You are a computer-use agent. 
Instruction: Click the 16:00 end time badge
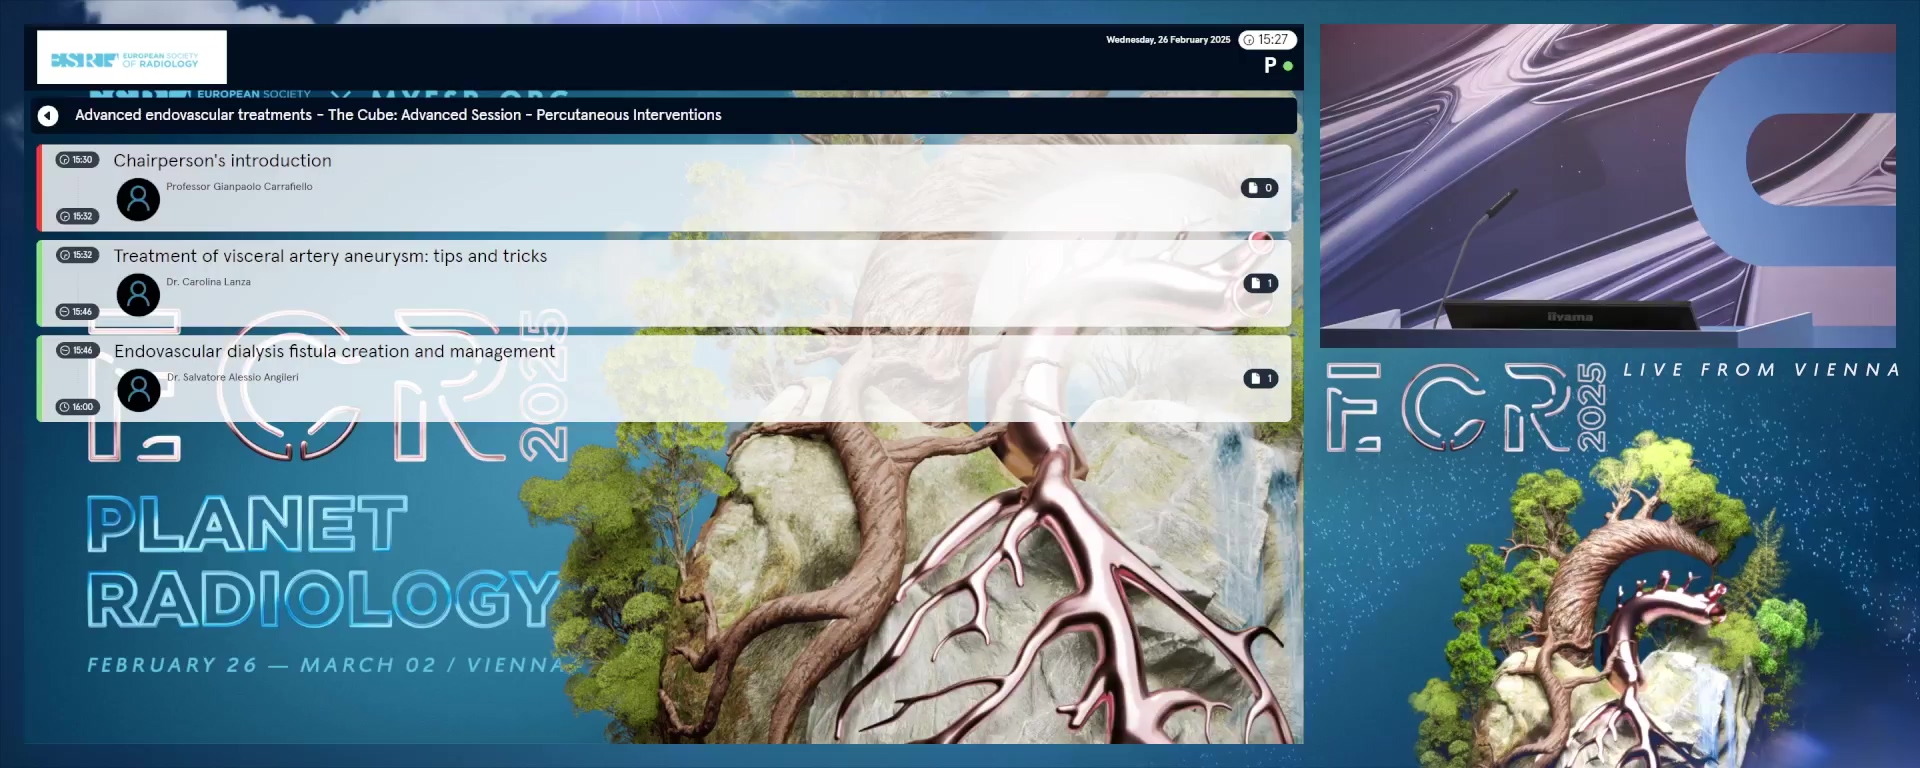pos(77,407)
